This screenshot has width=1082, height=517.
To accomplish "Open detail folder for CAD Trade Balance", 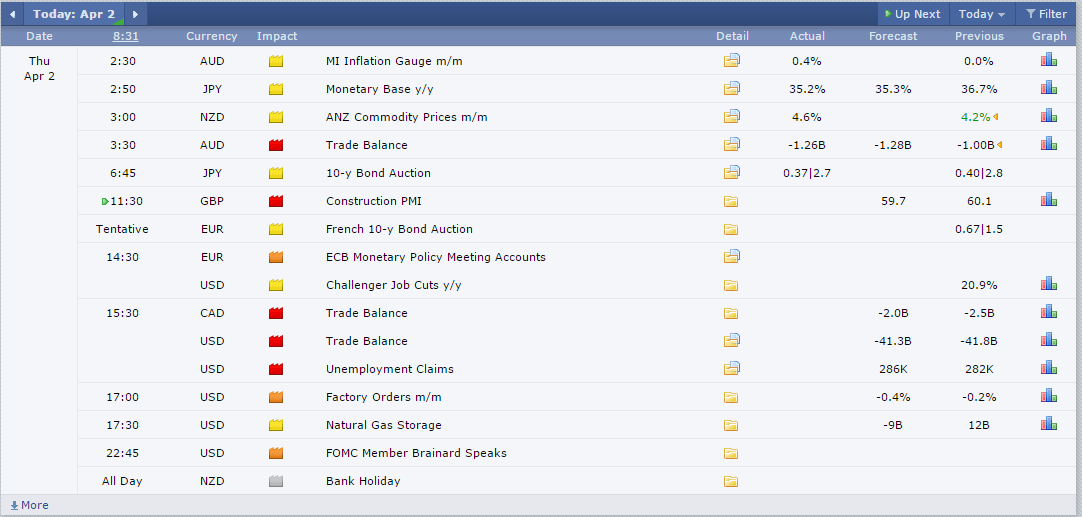I will (731, 313).
